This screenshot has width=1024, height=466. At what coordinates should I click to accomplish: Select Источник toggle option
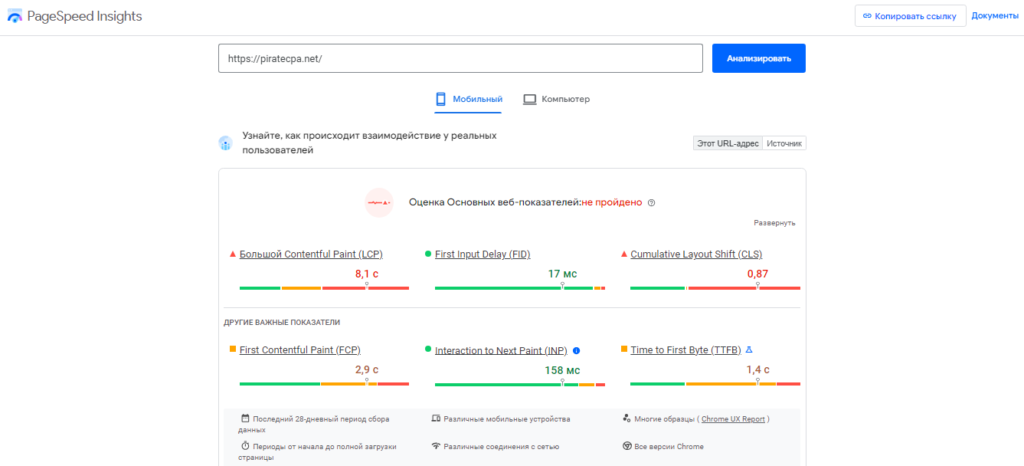click(784, 144)
